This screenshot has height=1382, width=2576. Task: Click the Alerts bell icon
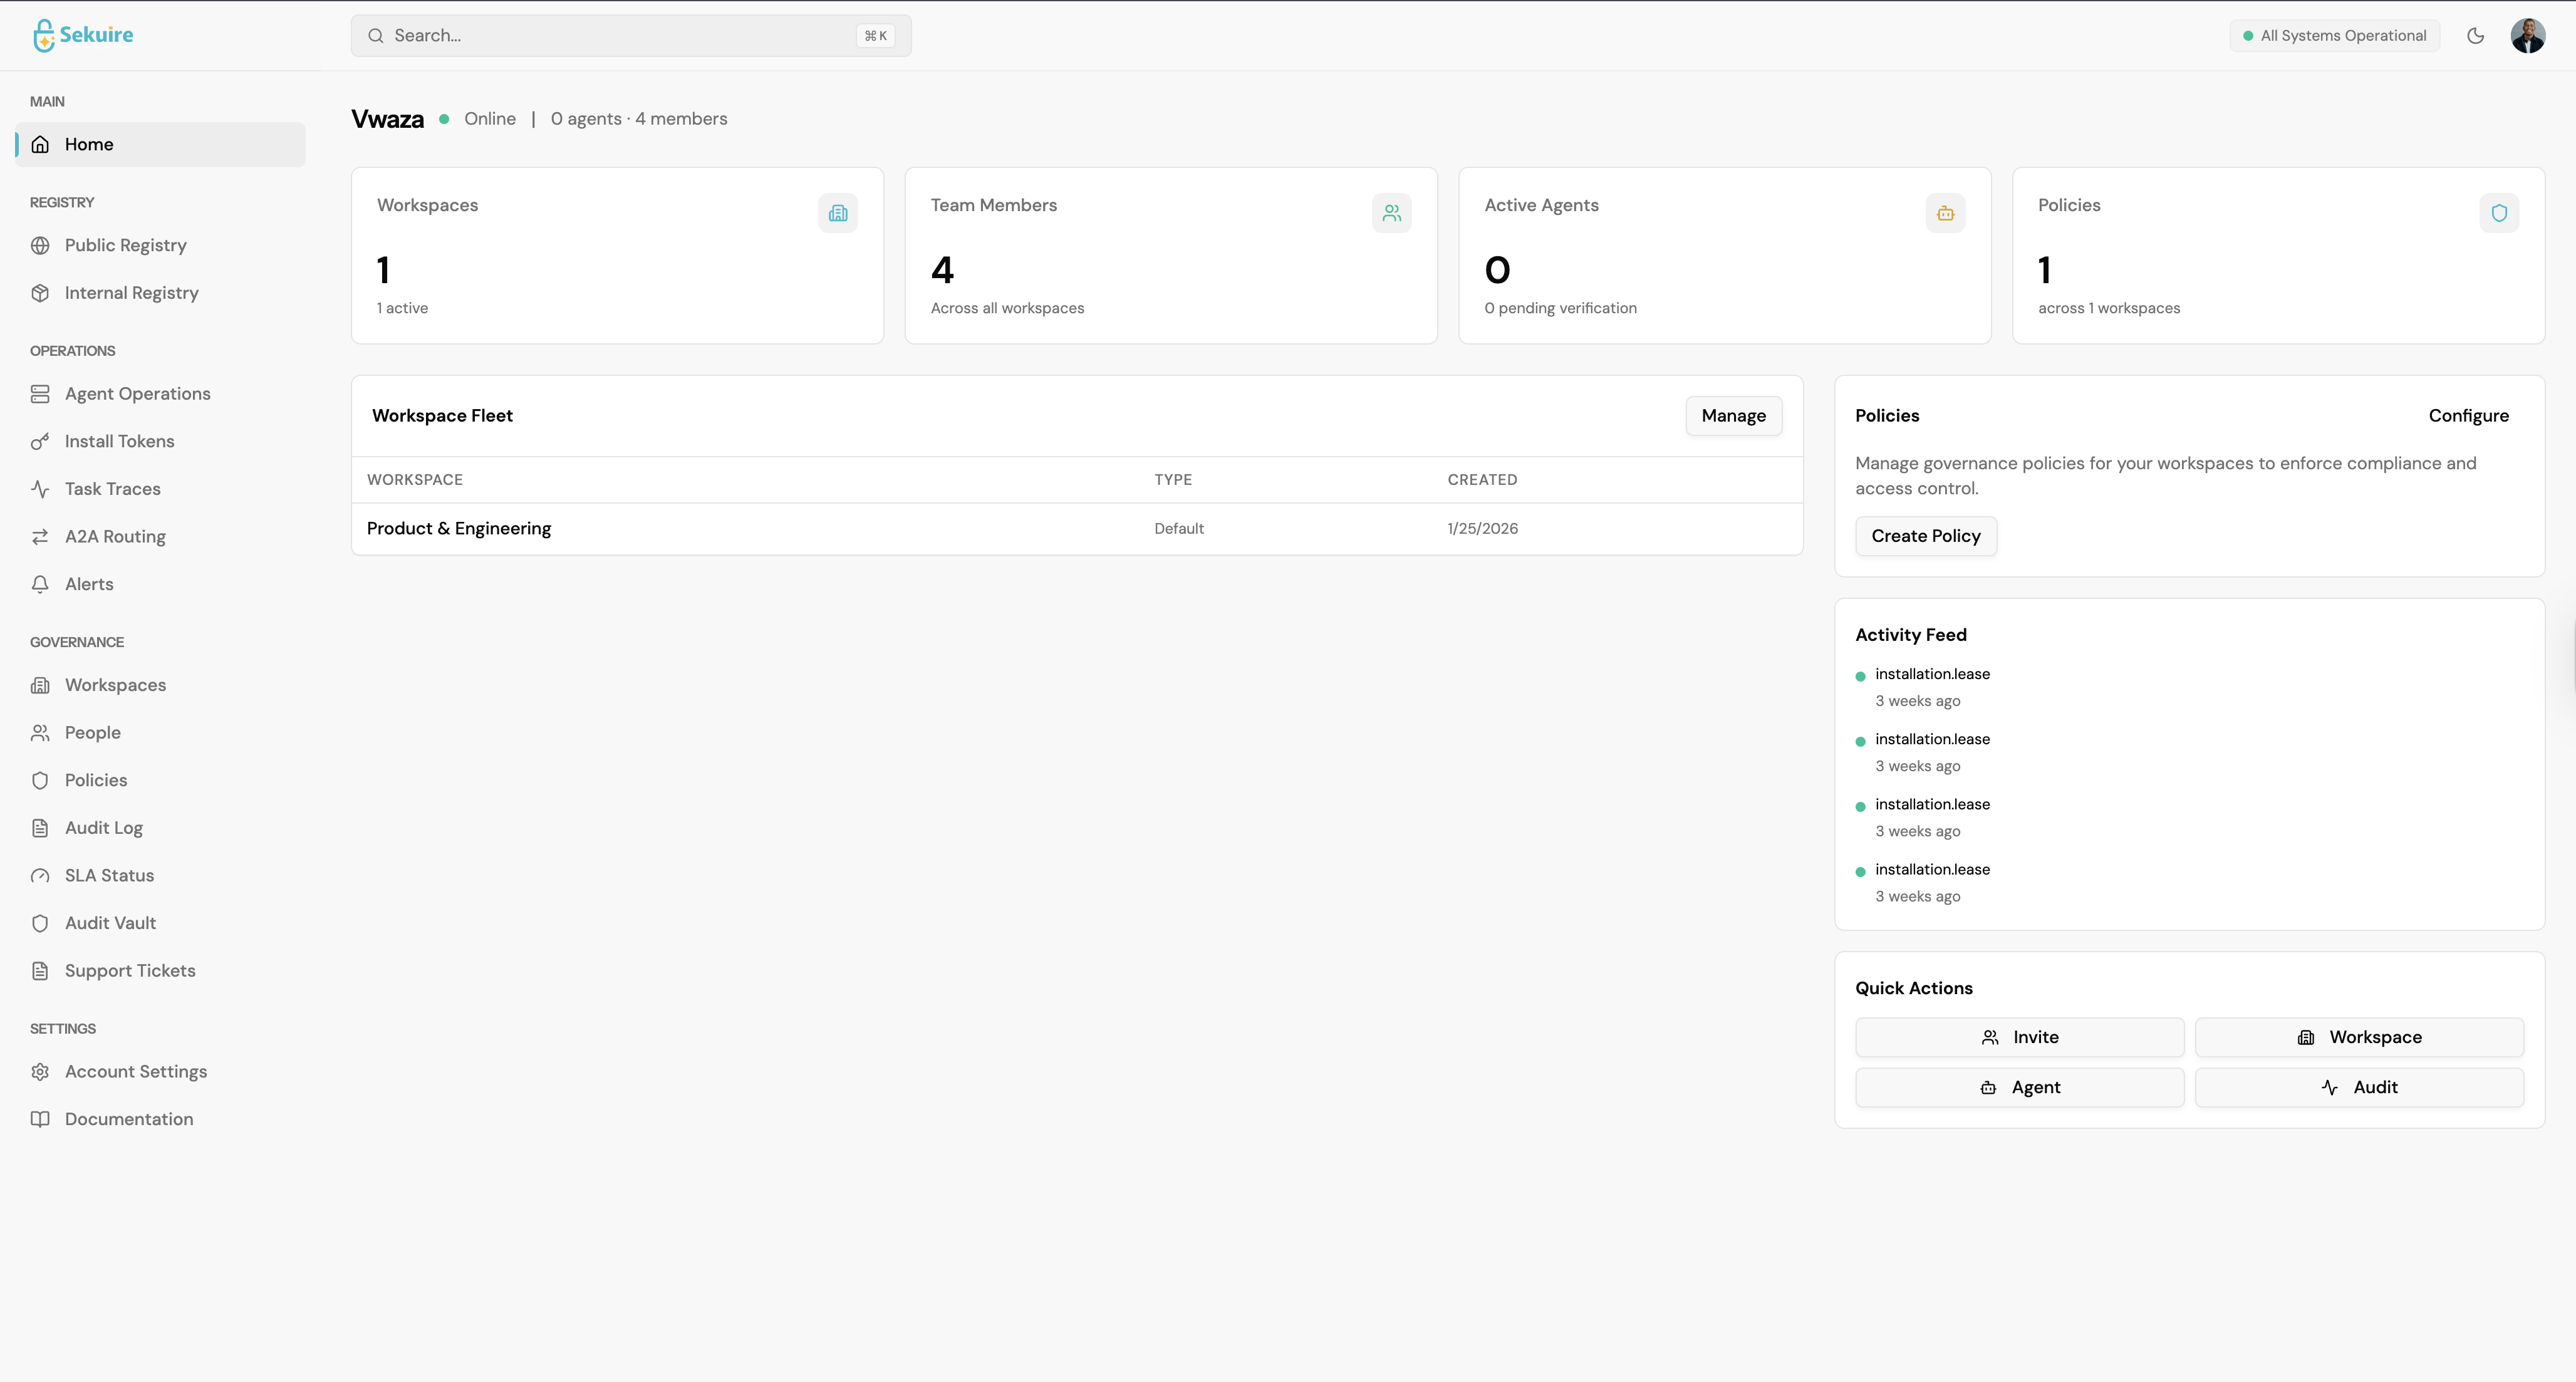point(40,584)
